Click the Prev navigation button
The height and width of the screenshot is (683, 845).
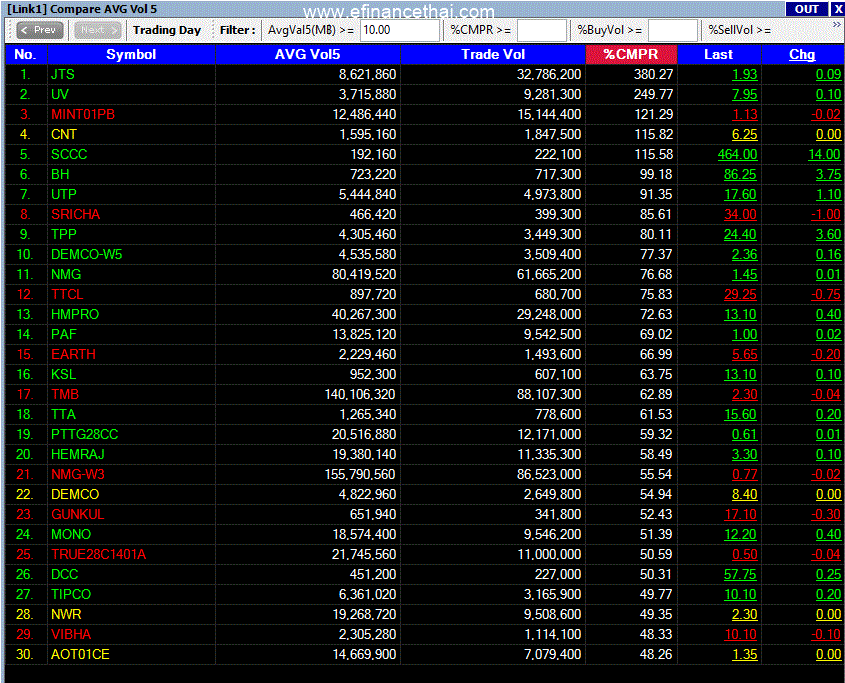[40, 30]
